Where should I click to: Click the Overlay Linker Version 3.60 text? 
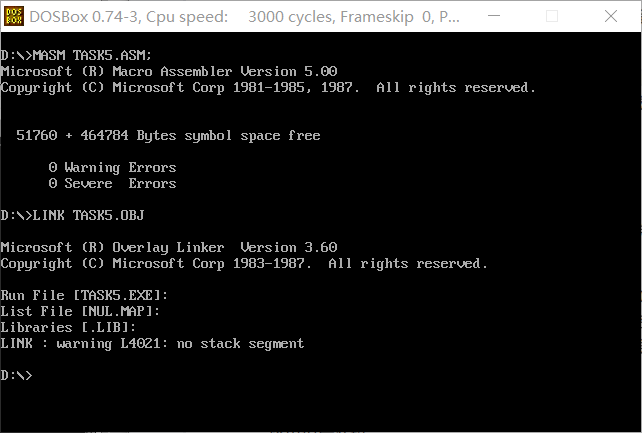[x=225, y=247]
